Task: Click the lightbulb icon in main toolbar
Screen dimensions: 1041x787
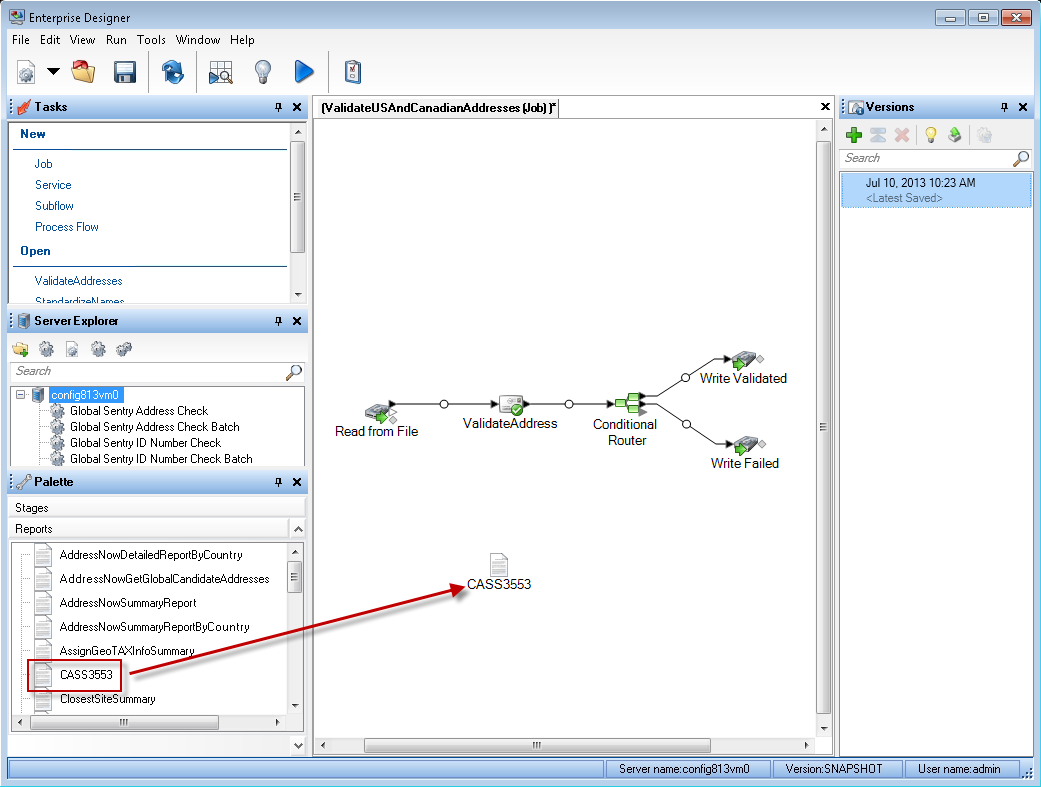Action: click(262, 72)
